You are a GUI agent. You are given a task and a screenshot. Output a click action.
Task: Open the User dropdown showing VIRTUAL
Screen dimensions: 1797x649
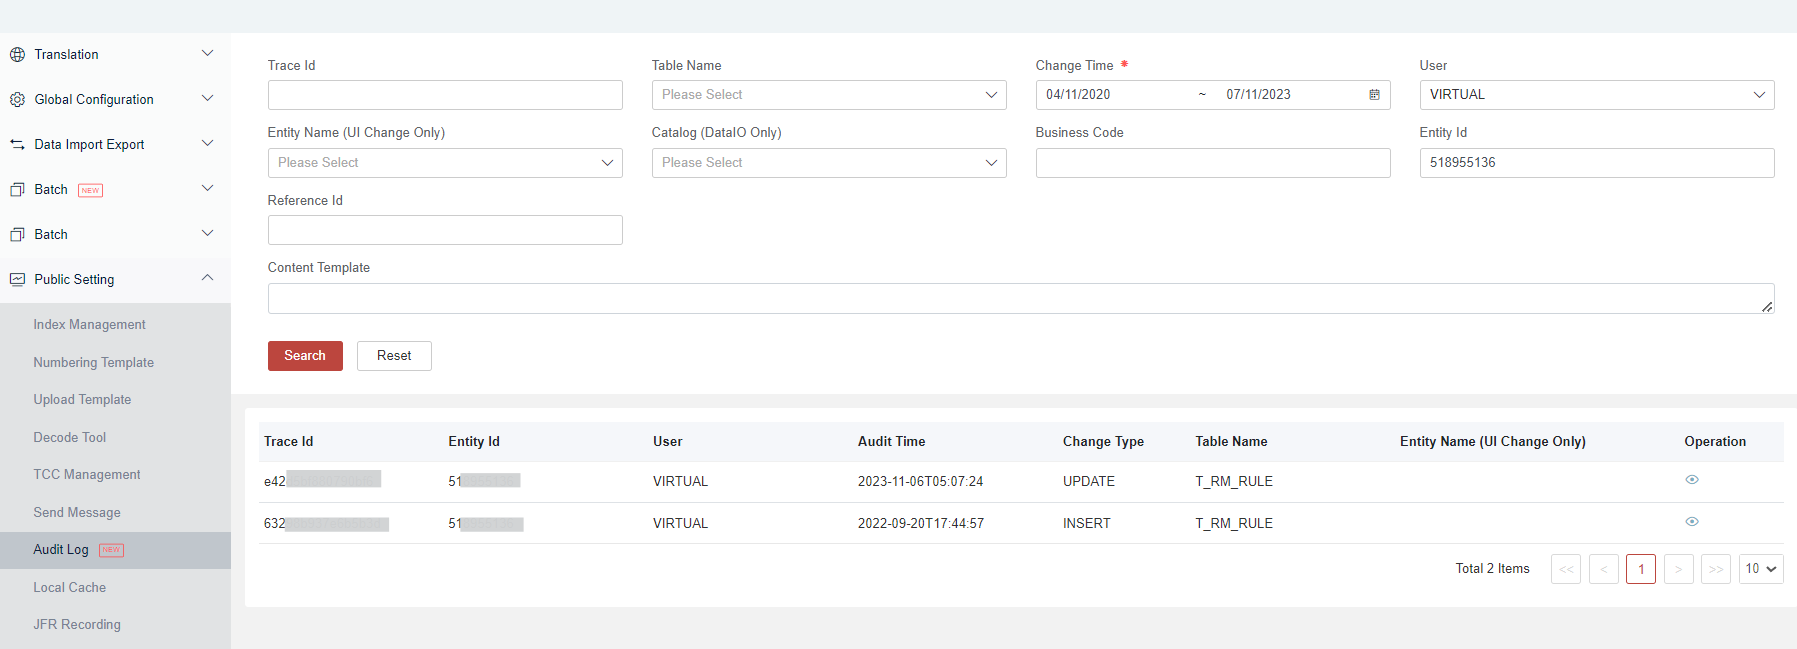click(1596, 95)
